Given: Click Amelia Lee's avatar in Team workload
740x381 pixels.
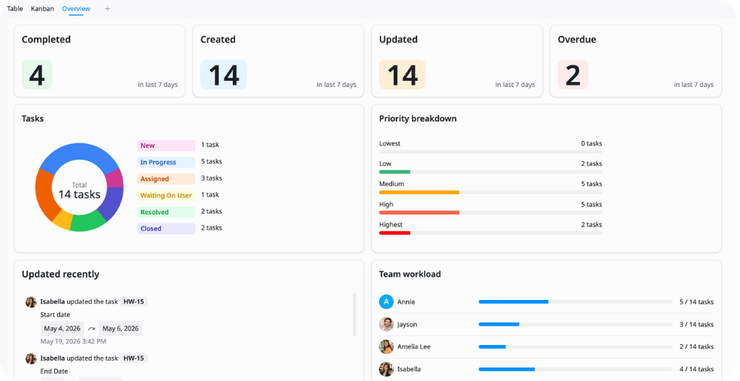Looking at the screenshot, I should [387, 347].
